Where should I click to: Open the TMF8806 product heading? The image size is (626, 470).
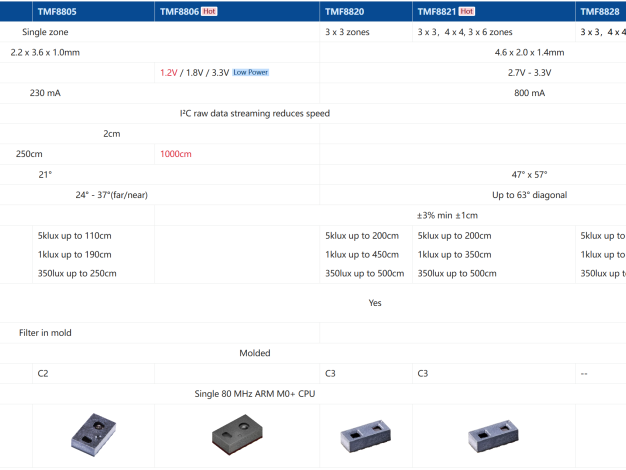tap(180, 11)
